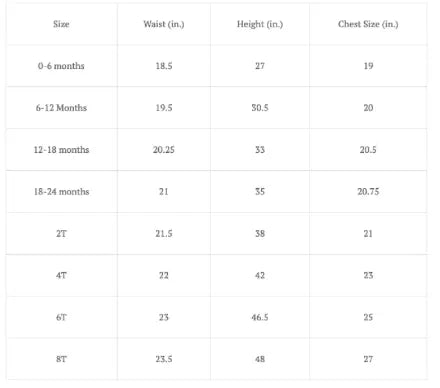Select the 0-6 months size cell
Screen dimensions: 440x388
tap(61, 66)
